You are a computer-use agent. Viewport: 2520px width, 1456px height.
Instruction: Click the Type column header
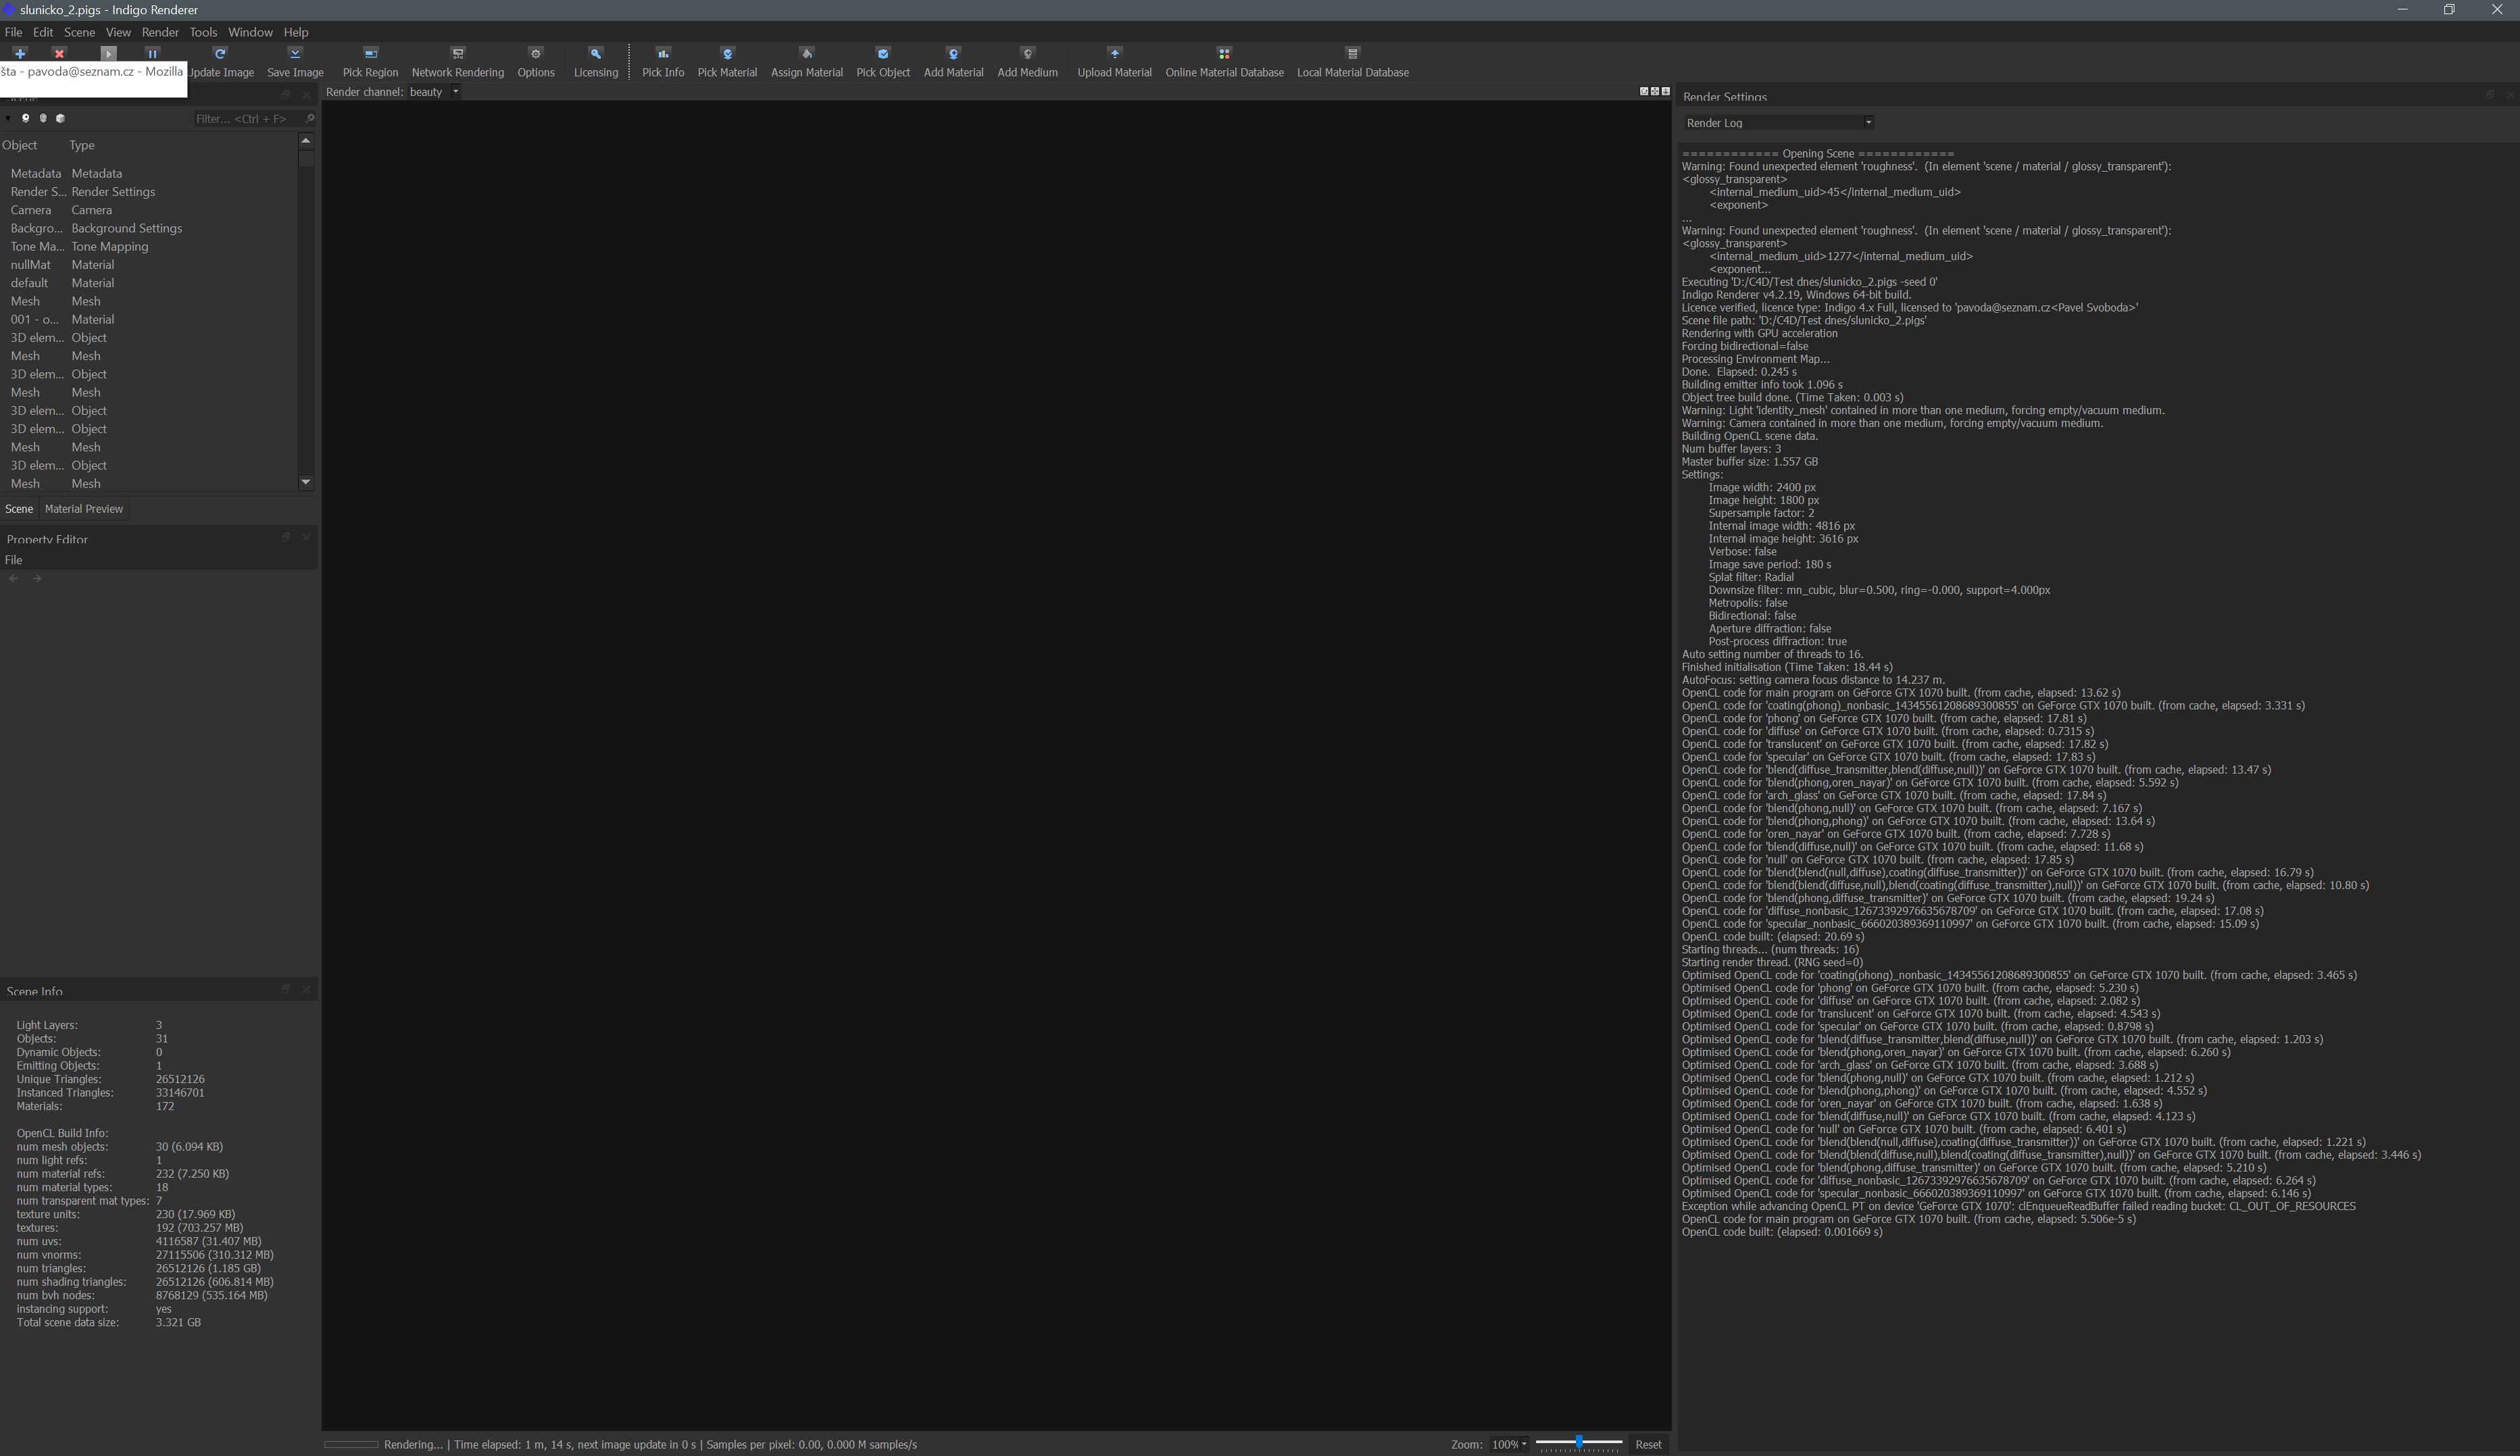coord(82,145)
